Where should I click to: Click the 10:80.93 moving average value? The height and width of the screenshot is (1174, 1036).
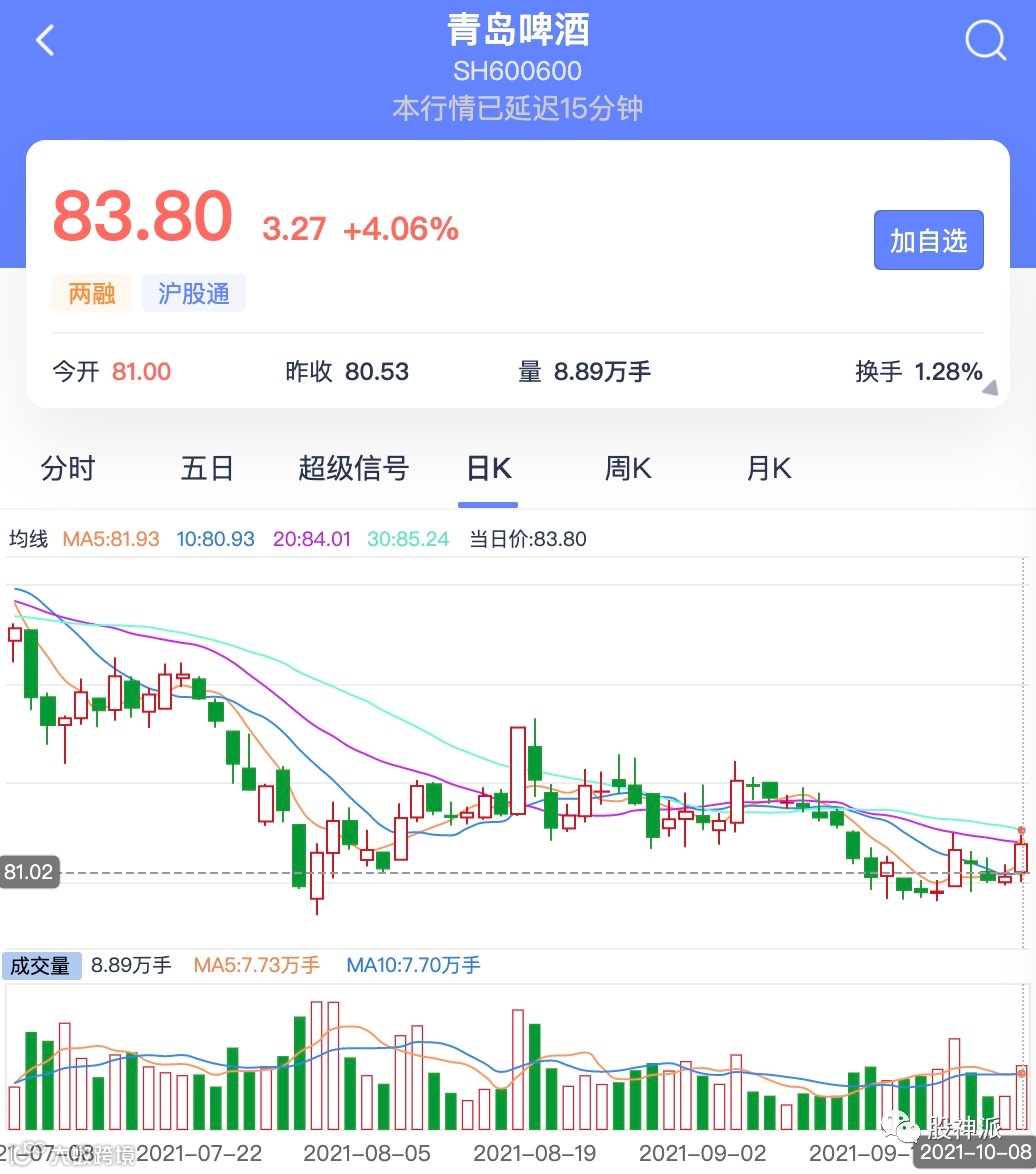216,539
